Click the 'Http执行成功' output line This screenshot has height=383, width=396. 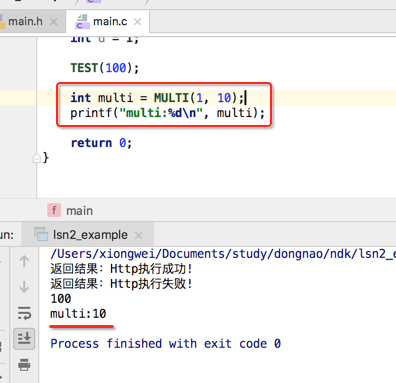122,269
